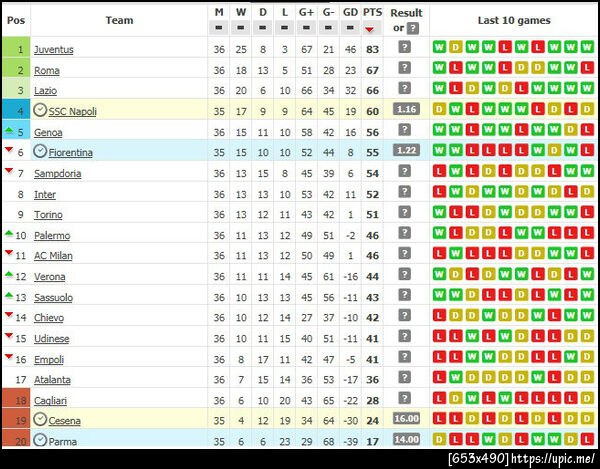Image resolution: width=600 pixels, height=469 pixels.
Task: Sort table by the GD column header
Action: 350,12
